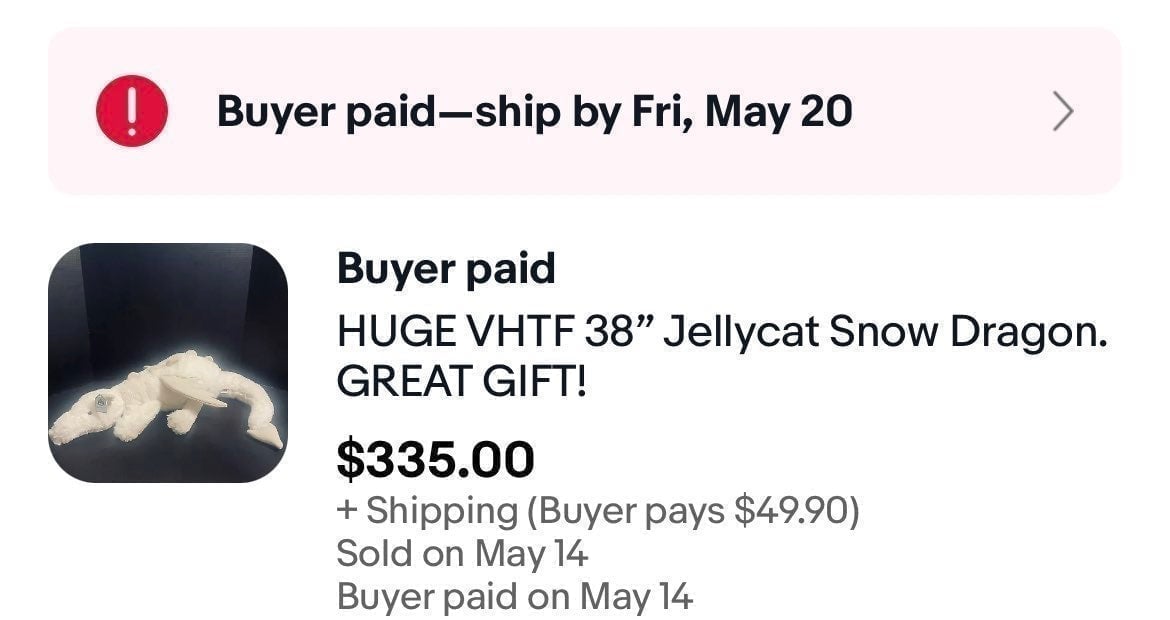The height and width of the screenshot is (620, 1170).
Task: Click the bold 'Buyer paid' status heading
Action: point(446,268)
